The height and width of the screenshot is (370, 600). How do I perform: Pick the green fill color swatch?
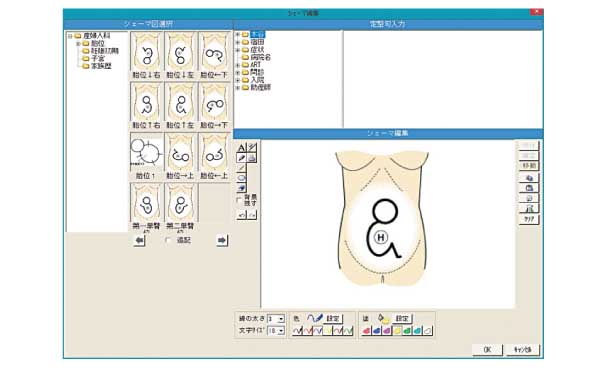(x=407, y=330)
